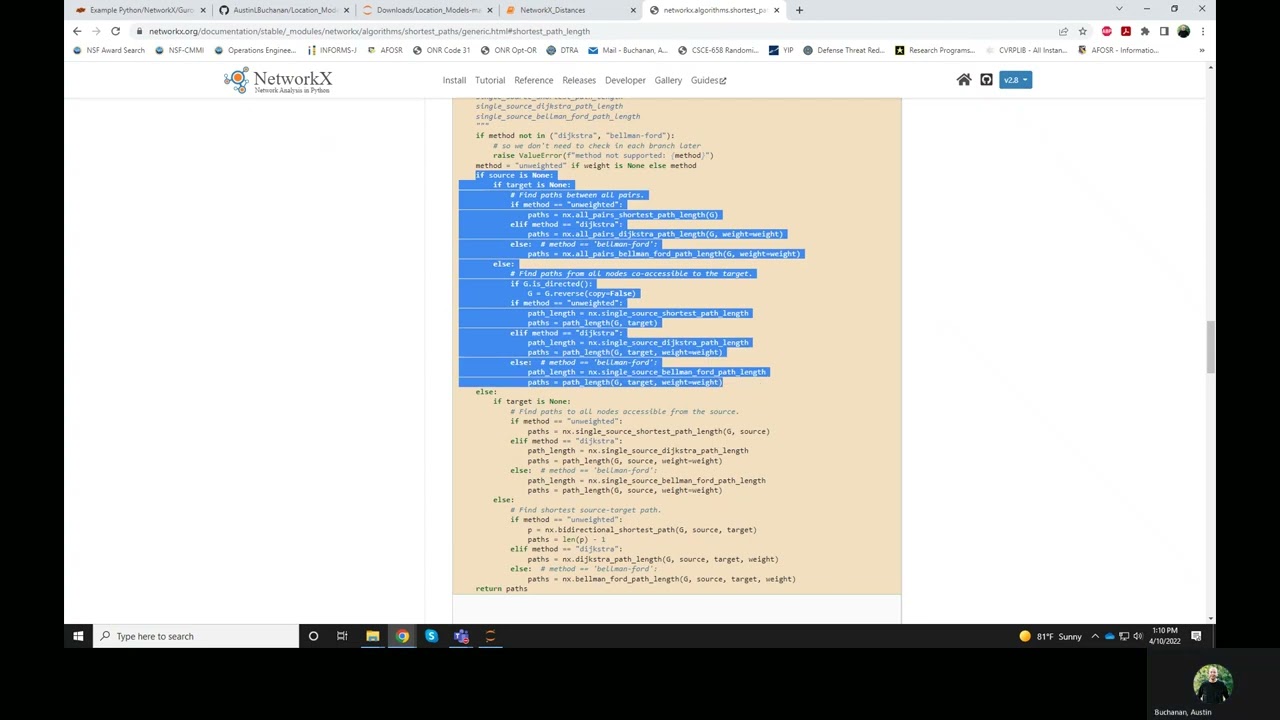Click the page's vertical scrollbar thumb
The width and height of the screenshot is (1280, 720).
[x=1211, y=346]
